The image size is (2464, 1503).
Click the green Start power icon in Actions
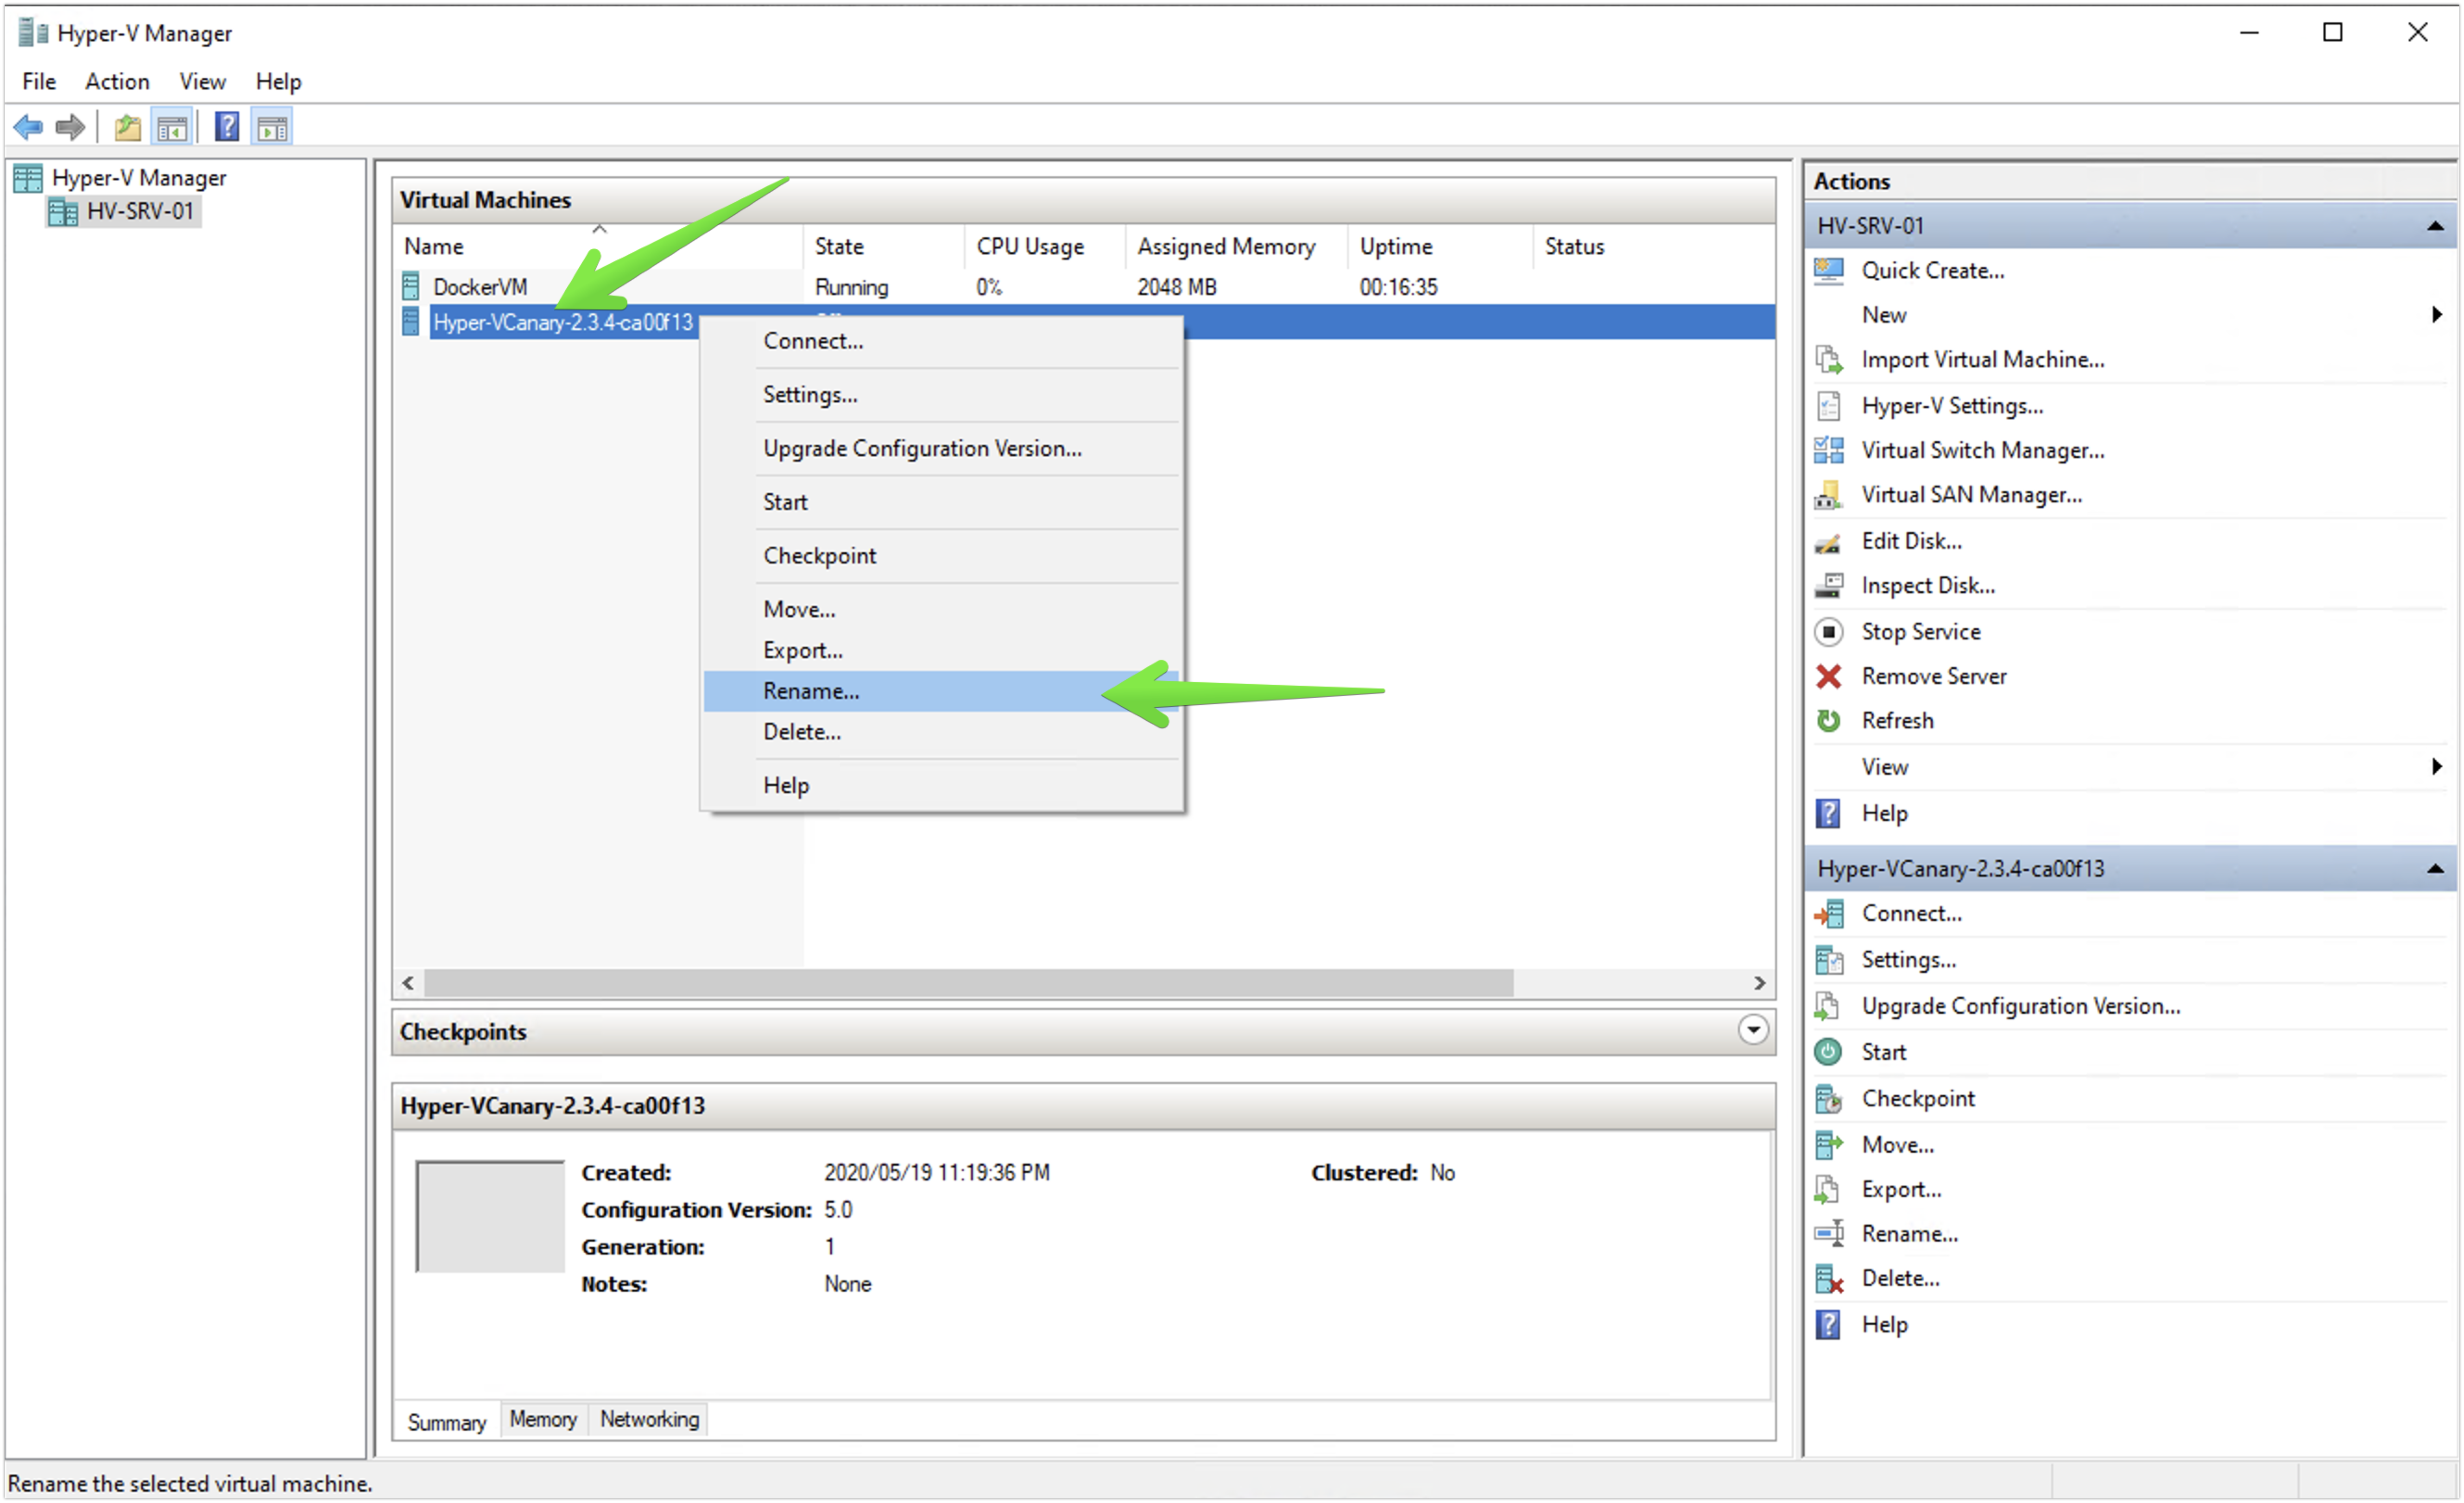[1829, 1052]
